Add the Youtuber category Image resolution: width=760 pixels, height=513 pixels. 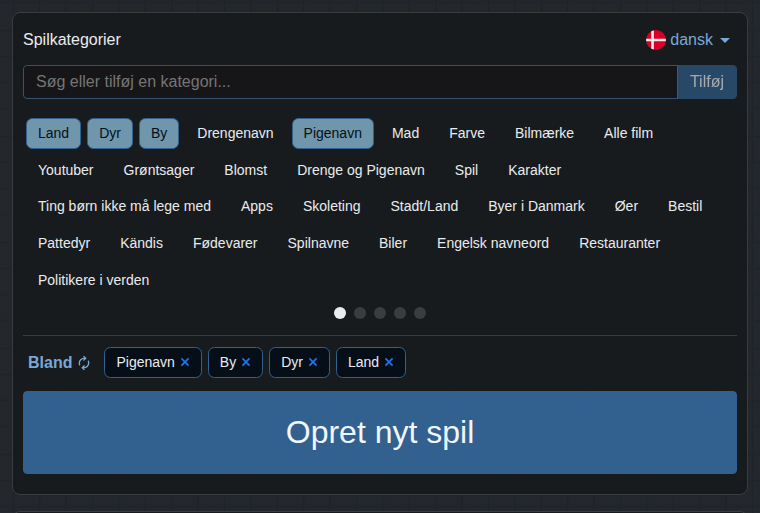(65, 170)
